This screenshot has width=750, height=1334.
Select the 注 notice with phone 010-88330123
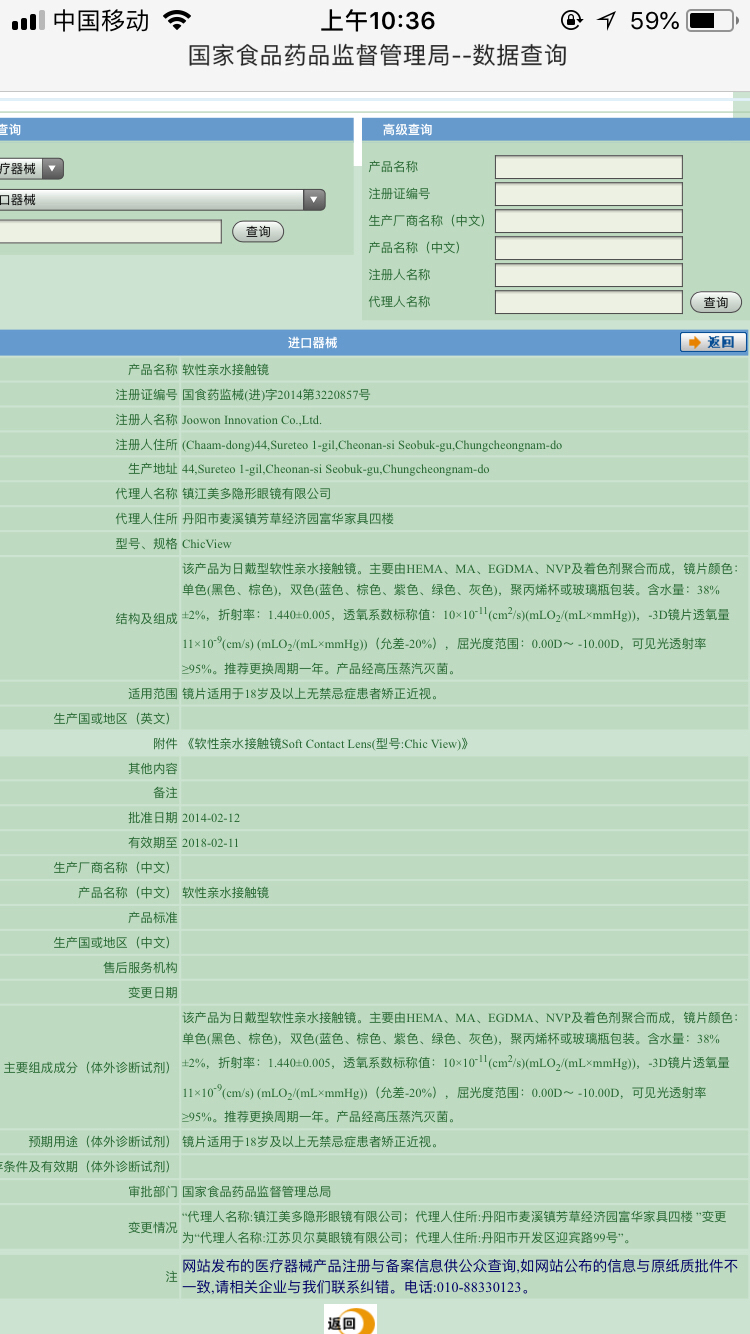460,1277
